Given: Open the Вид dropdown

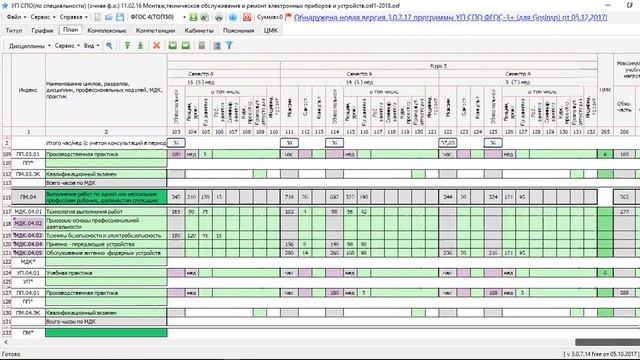Looking at the screenshot, I should point(91,46).
